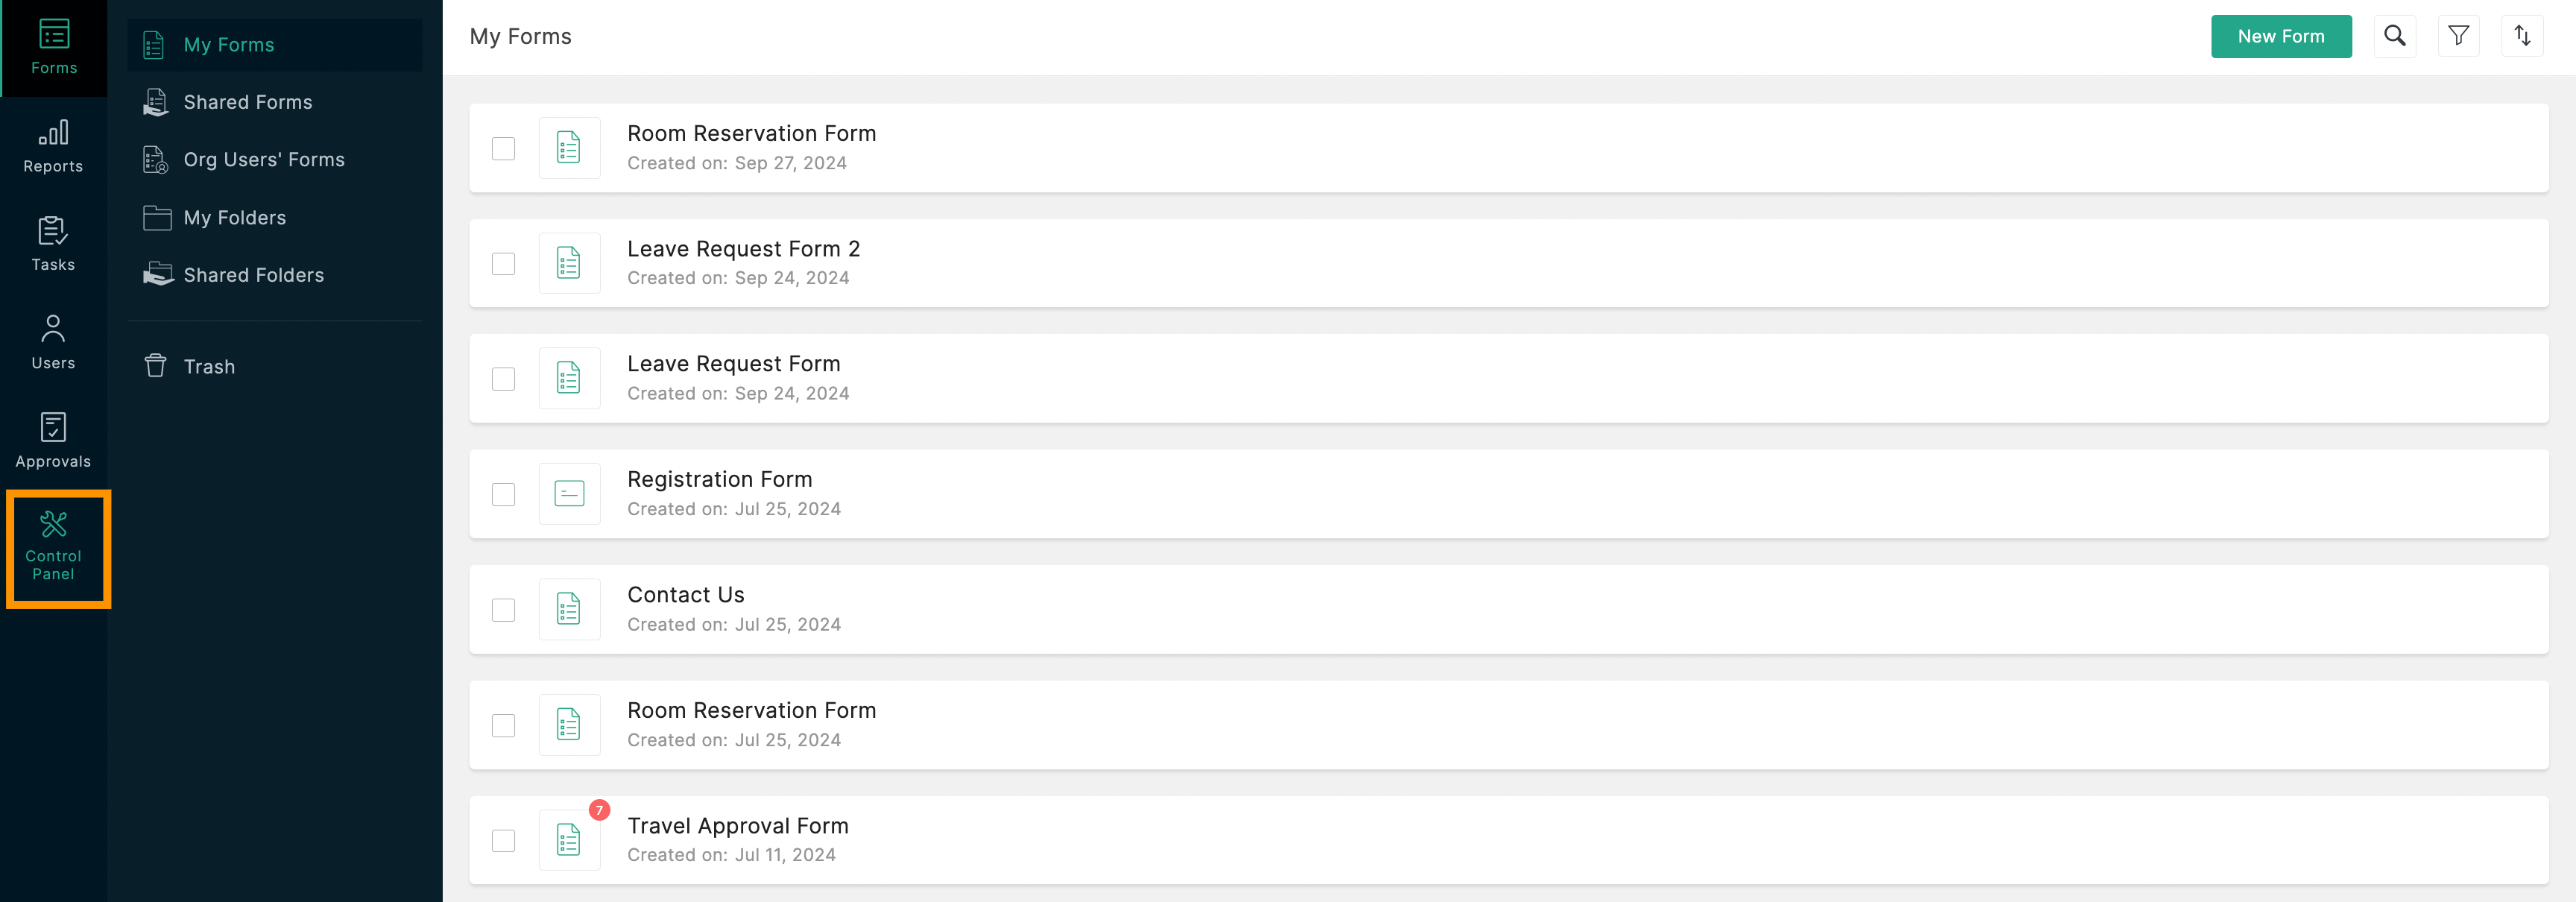Open the Control Panel

[54, 547]
